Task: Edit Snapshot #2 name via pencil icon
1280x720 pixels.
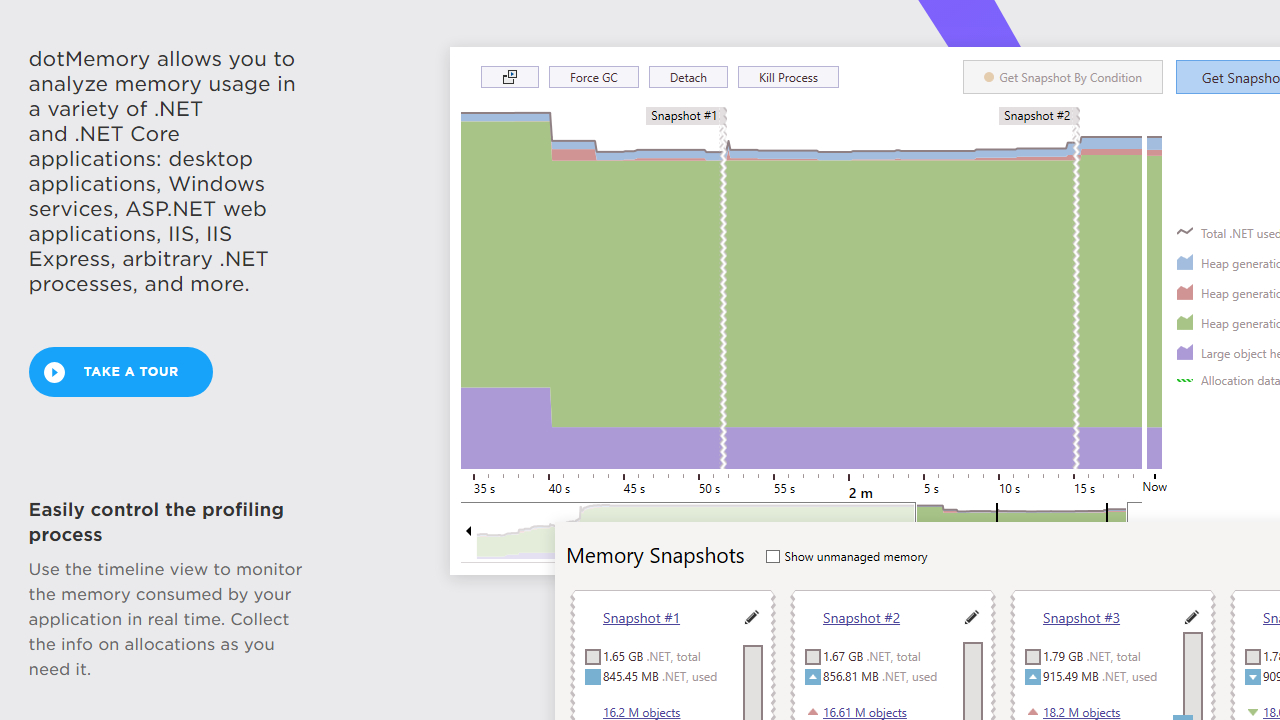Action: coord(971,617)
